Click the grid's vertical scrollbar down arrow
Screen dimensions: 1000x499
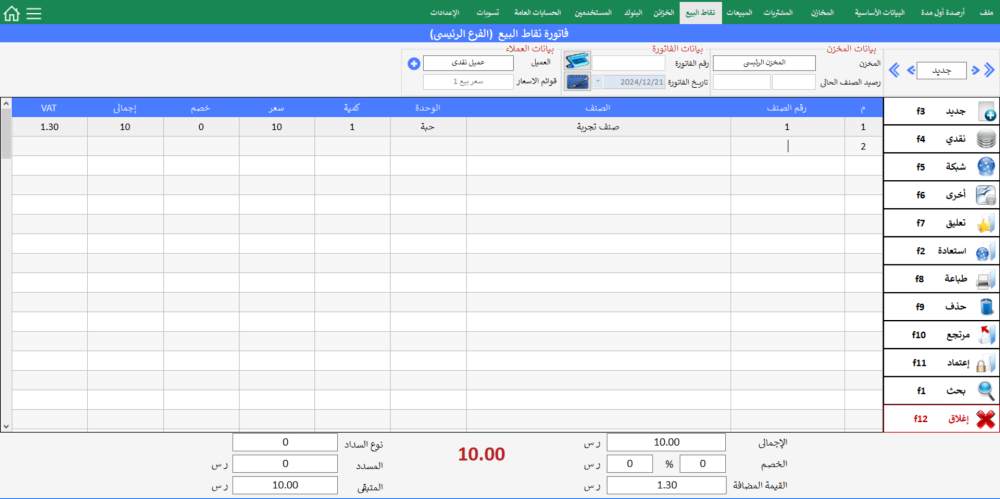(x=6, y=425)
